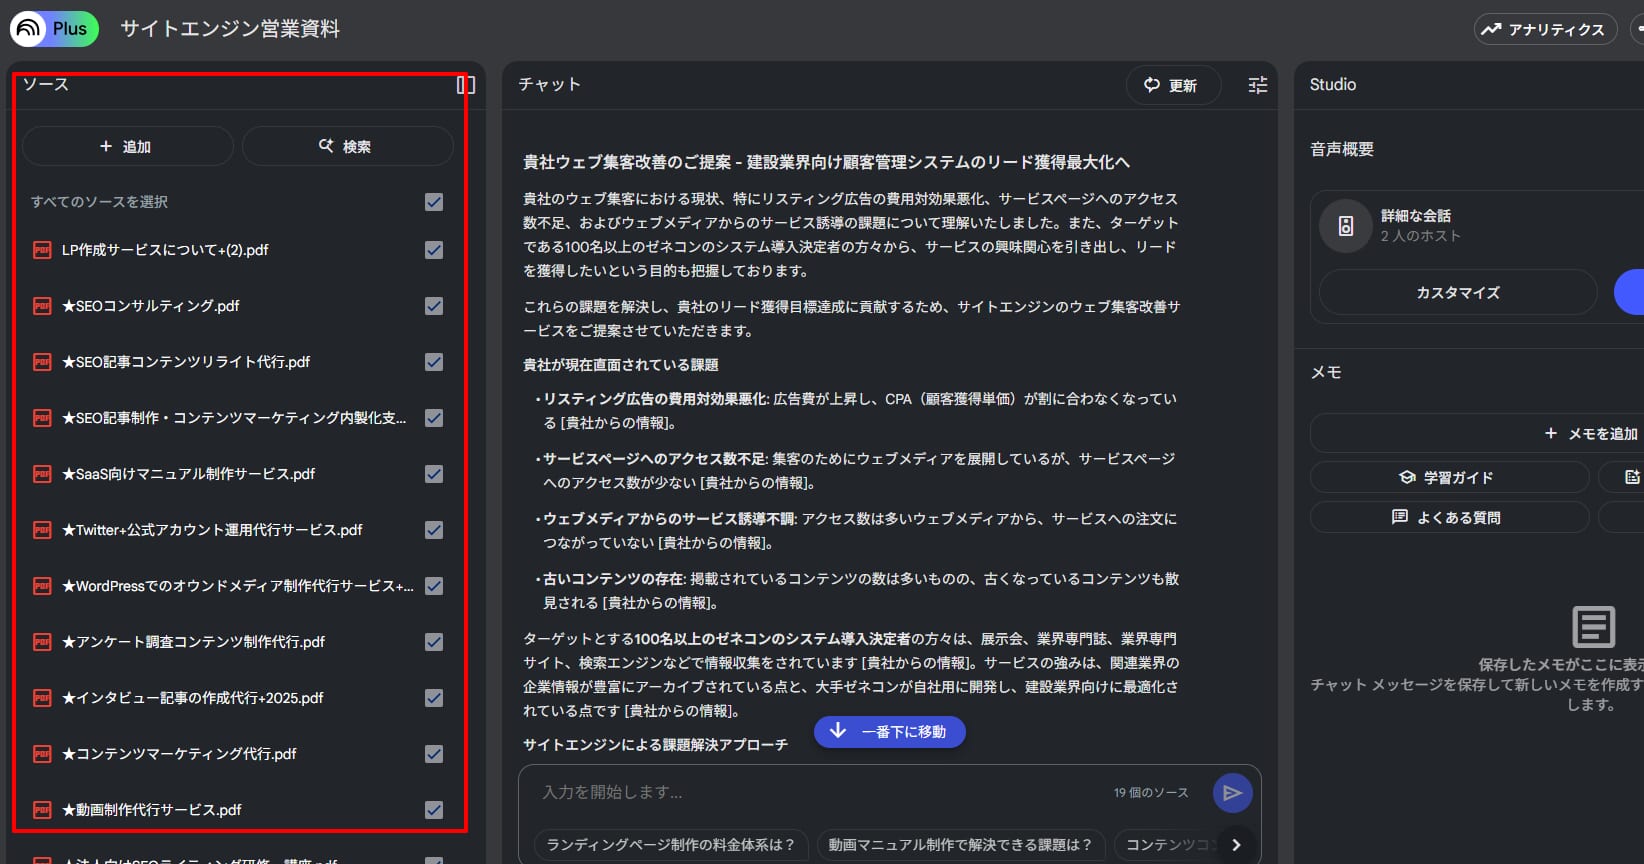This screenshot has width=1644, height=864.
Task: Uncheck ★SEO記事制作・コンテンツマーケティング内製化 checkbox
Action: 434,418
